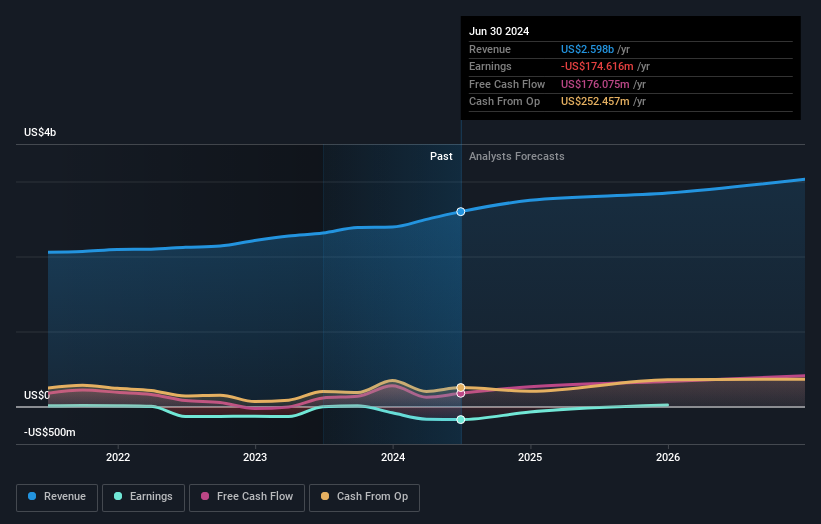Click the US$252.457m cash from op value
The height and width of the screenshot is (524, 821).
[595, 102]
